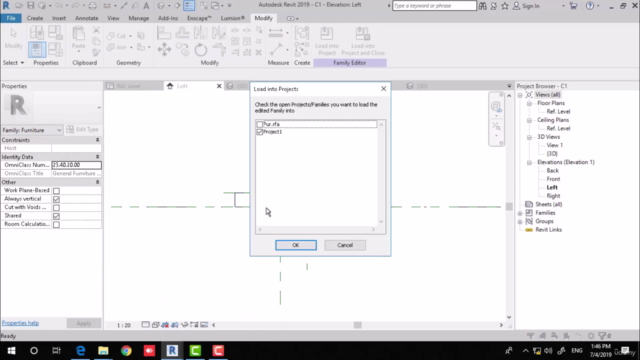Click Cancel in Load into Projects dialog

(345, 245)
